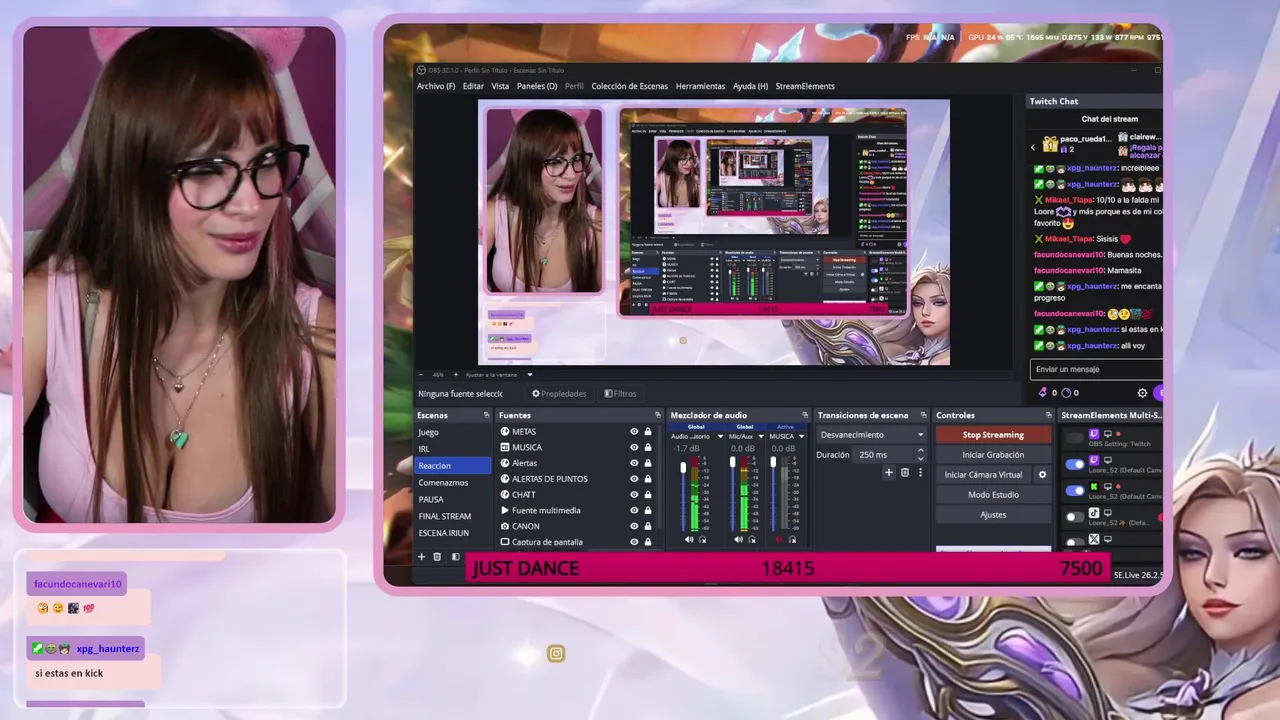The width and height of the screenshot is (1280, 720).
Task: Mute the Mic/Aux channel speaker icon
Action: pos(739,540)
